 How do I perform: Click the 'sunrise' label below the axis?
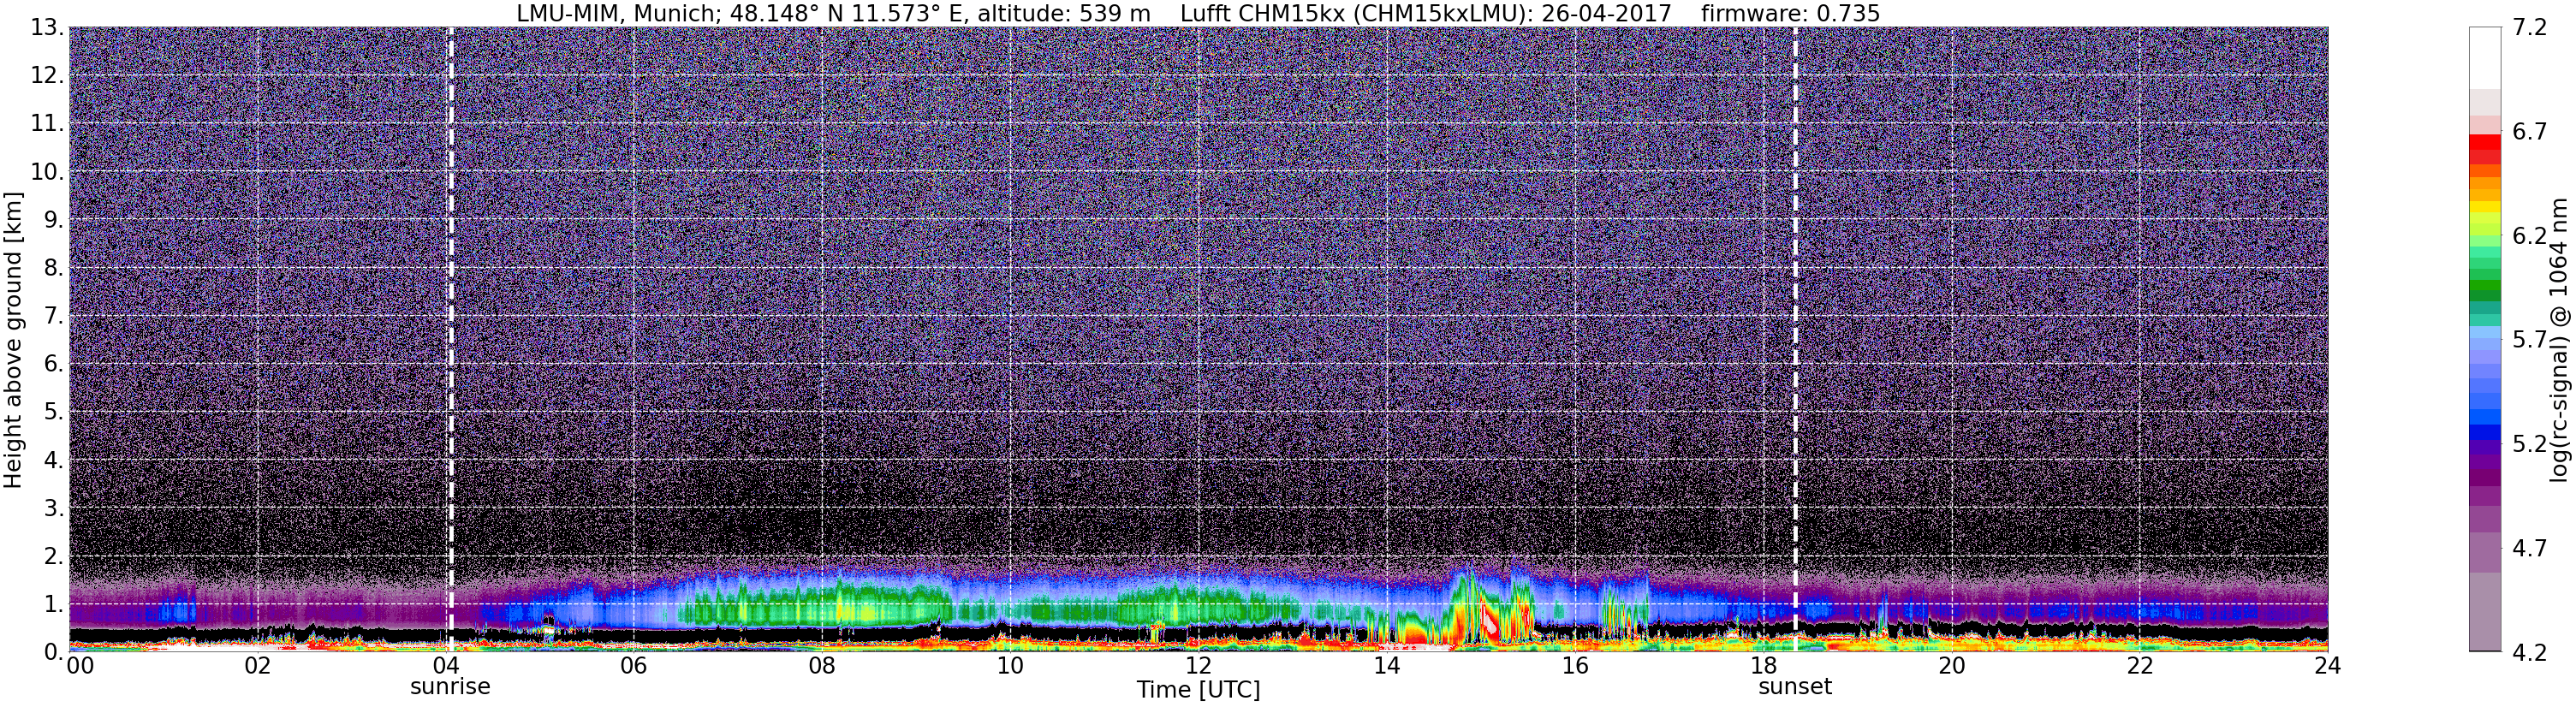click(450, 687)
